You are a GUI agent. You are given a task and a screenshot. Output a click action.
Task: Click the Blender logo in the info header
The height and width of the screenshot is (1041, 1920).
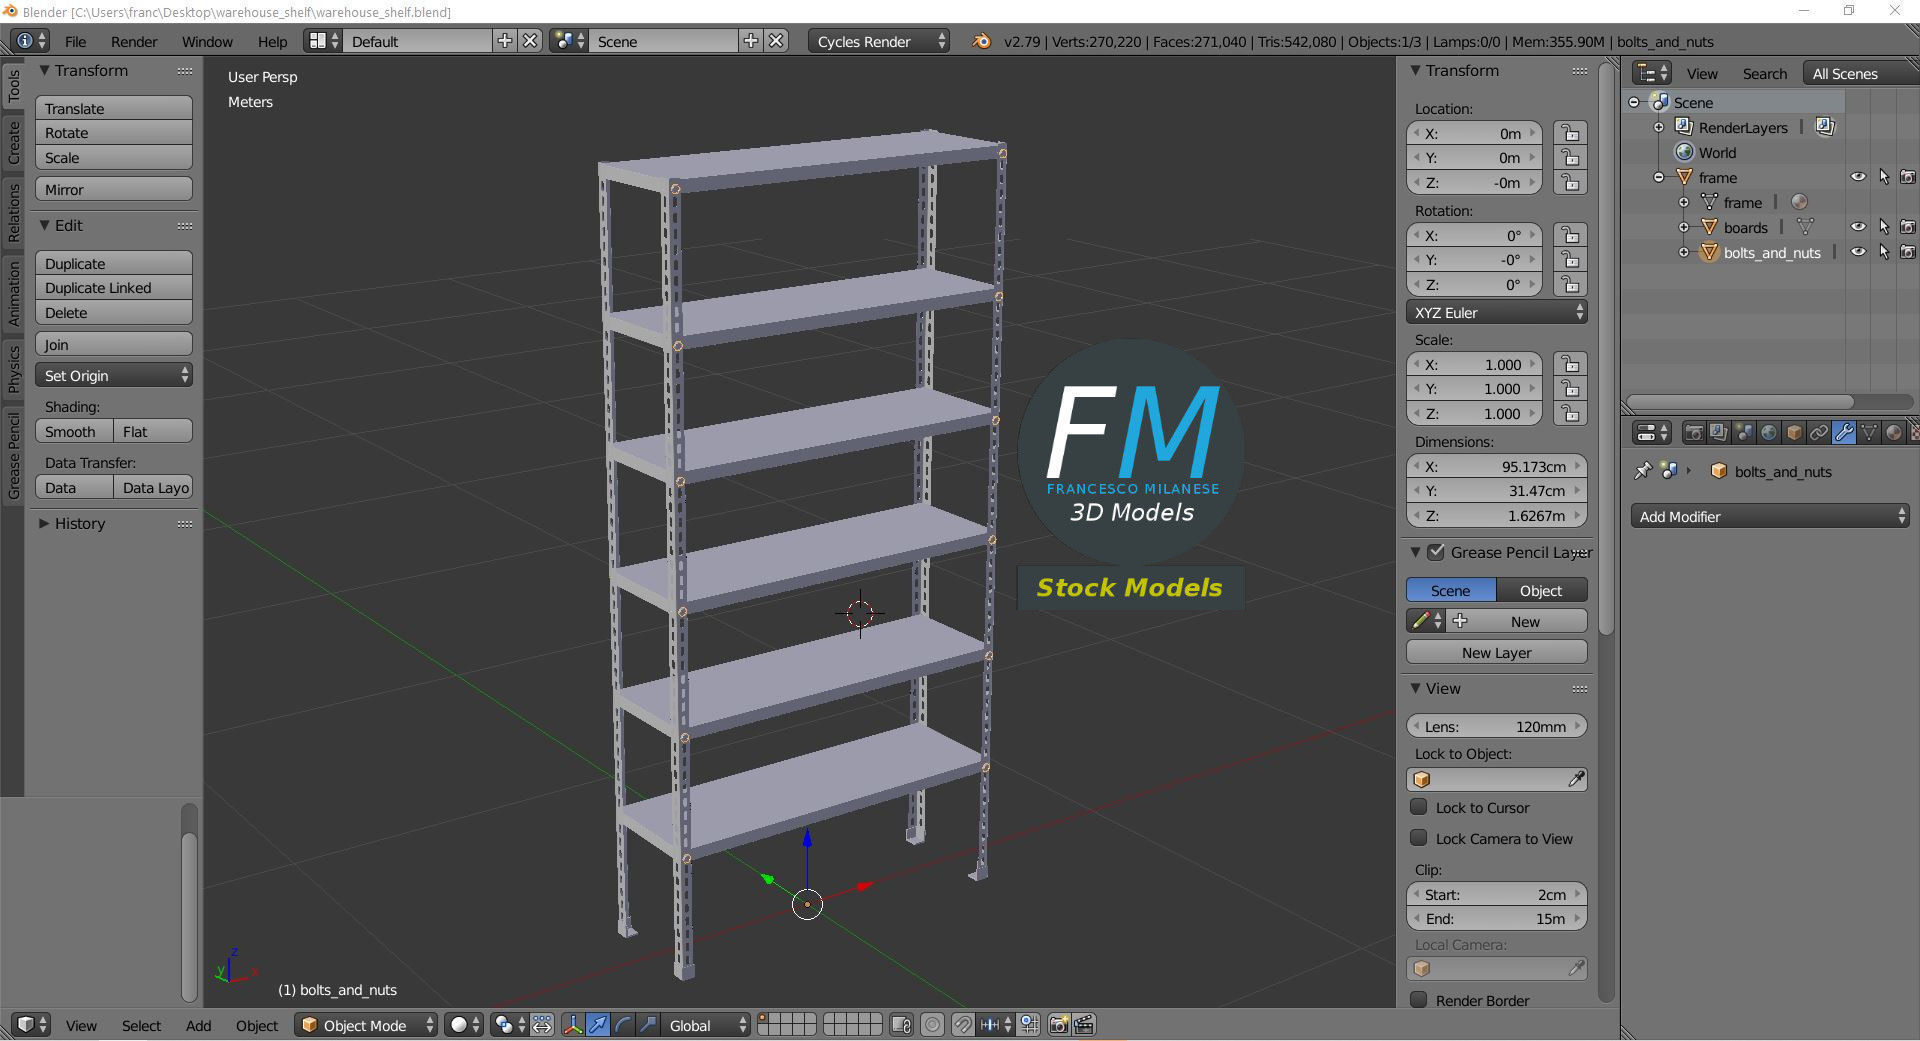(982, 41)
